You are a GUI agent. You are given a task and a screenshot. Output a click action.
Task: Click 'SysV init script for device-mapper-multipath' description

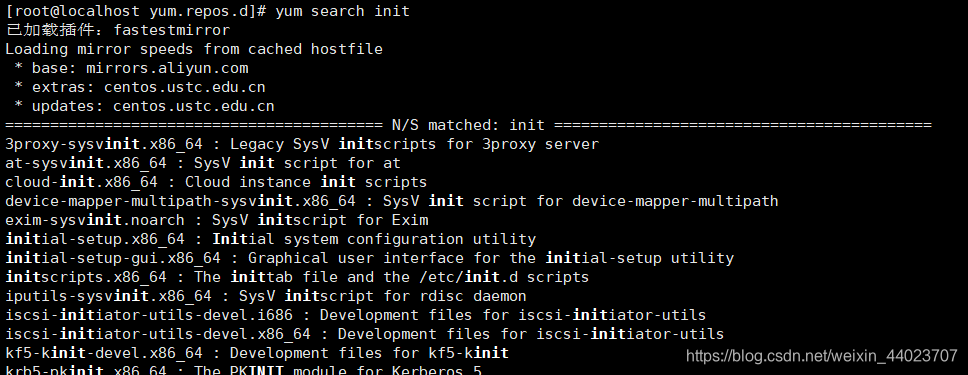click(580, 201)
